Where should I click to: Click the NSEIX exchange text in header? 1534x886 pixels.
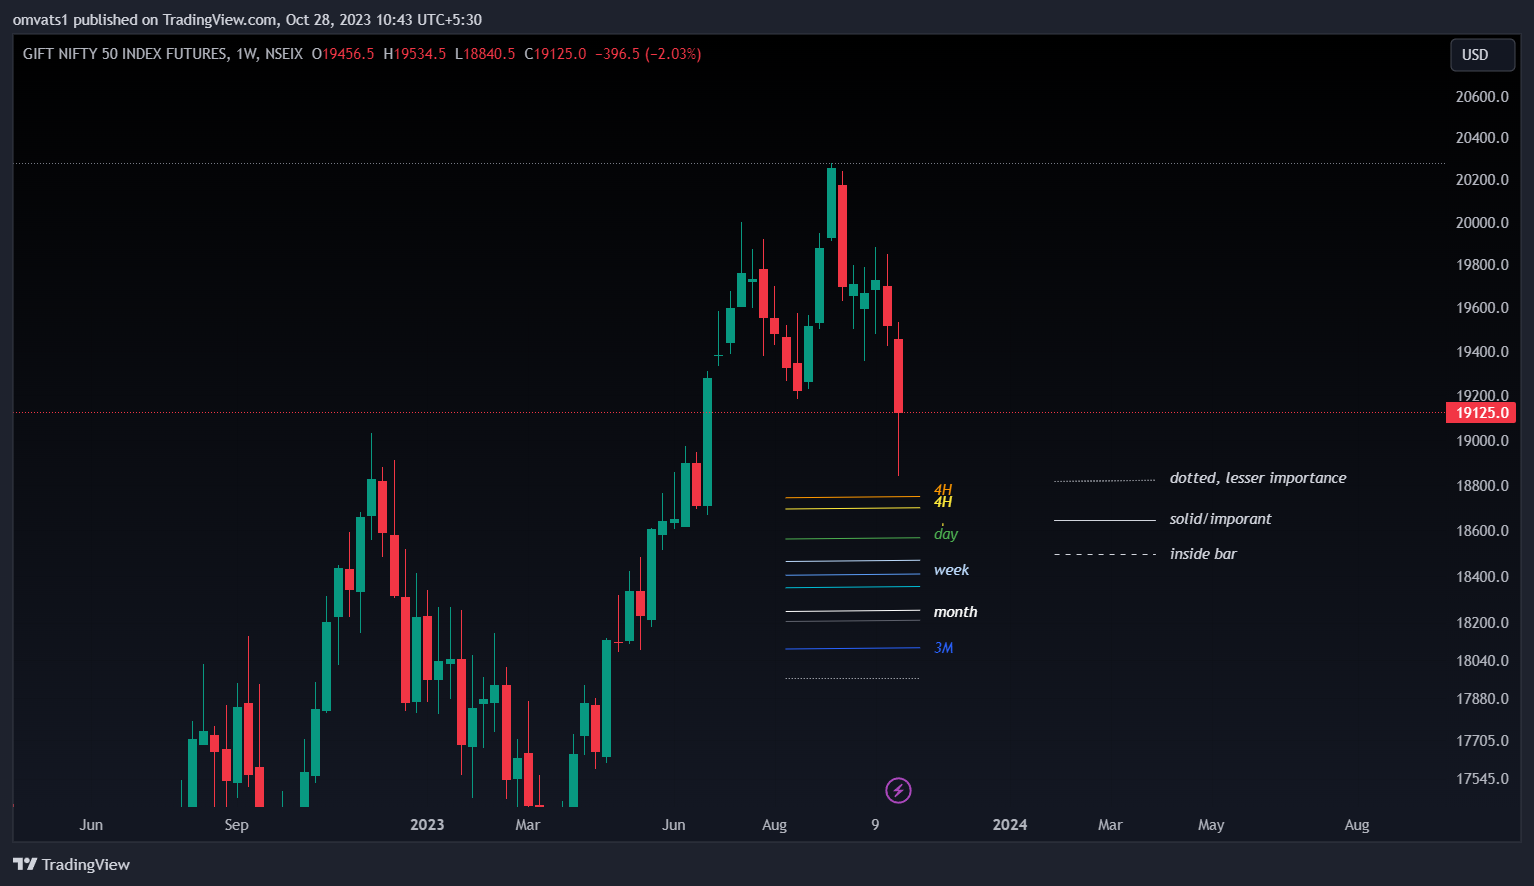284,54
